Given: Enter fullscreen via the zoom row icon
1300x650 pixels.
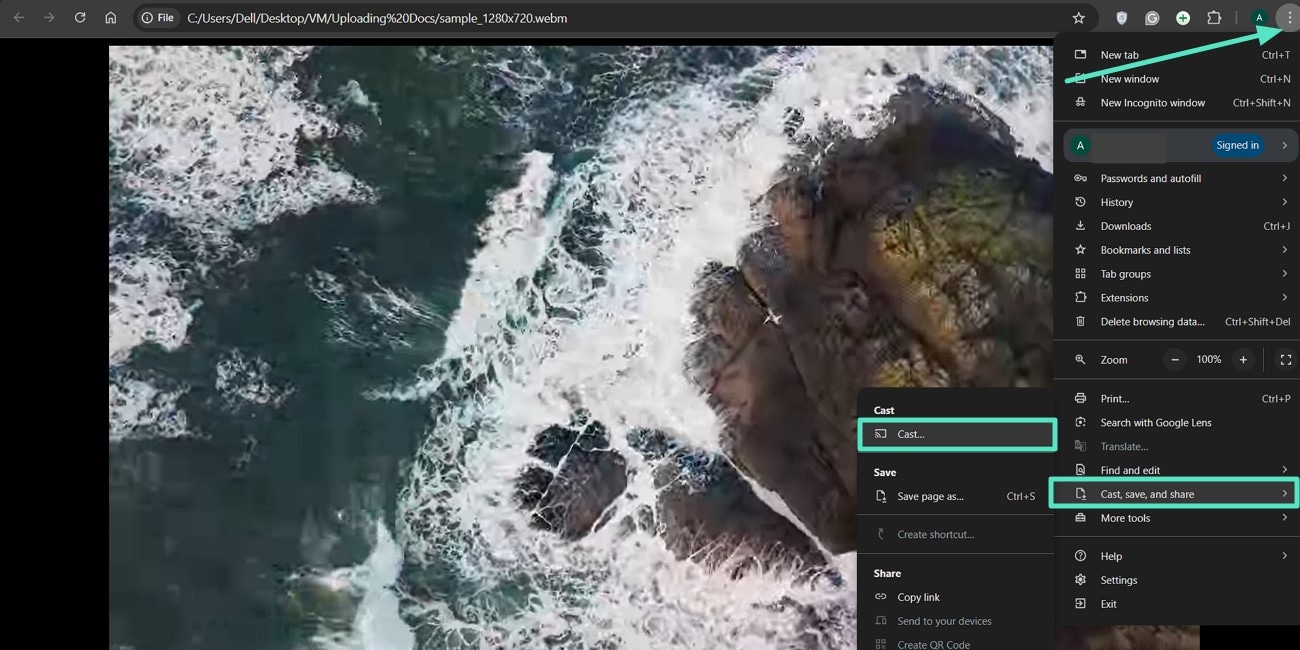Looking at the screenshot, I should 1286,360.
